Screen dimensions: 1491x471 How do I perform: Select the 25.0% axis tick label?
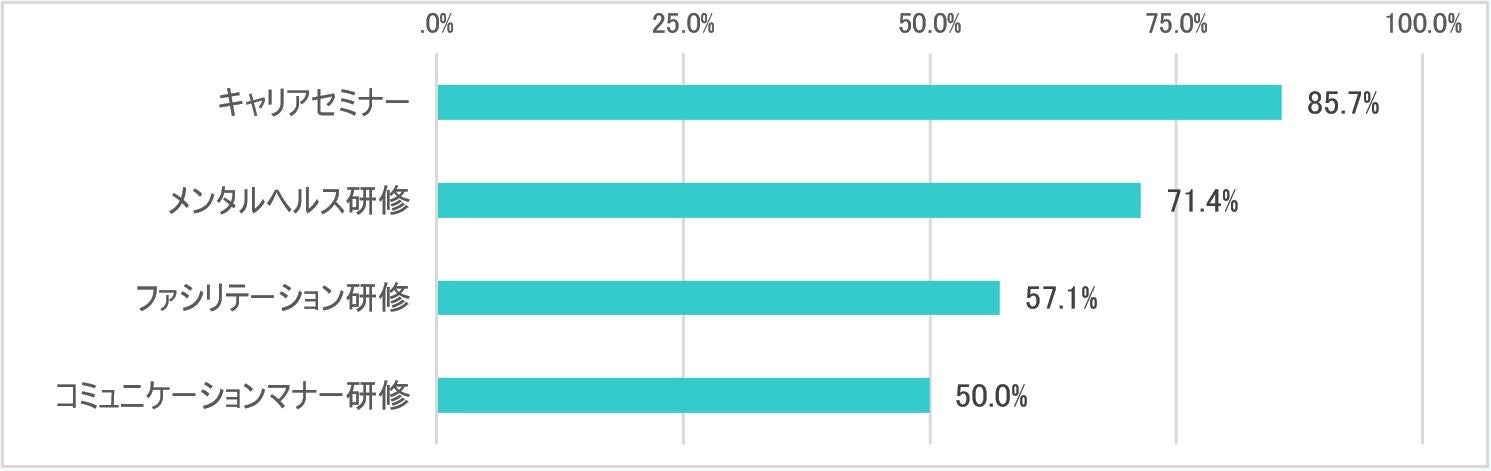(x=683, y=24)
